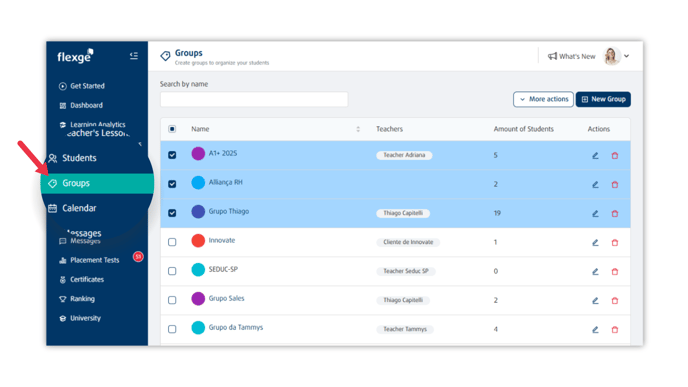Click the Thiago Capitelli tag in Grupo Sales row

[403, 300]
